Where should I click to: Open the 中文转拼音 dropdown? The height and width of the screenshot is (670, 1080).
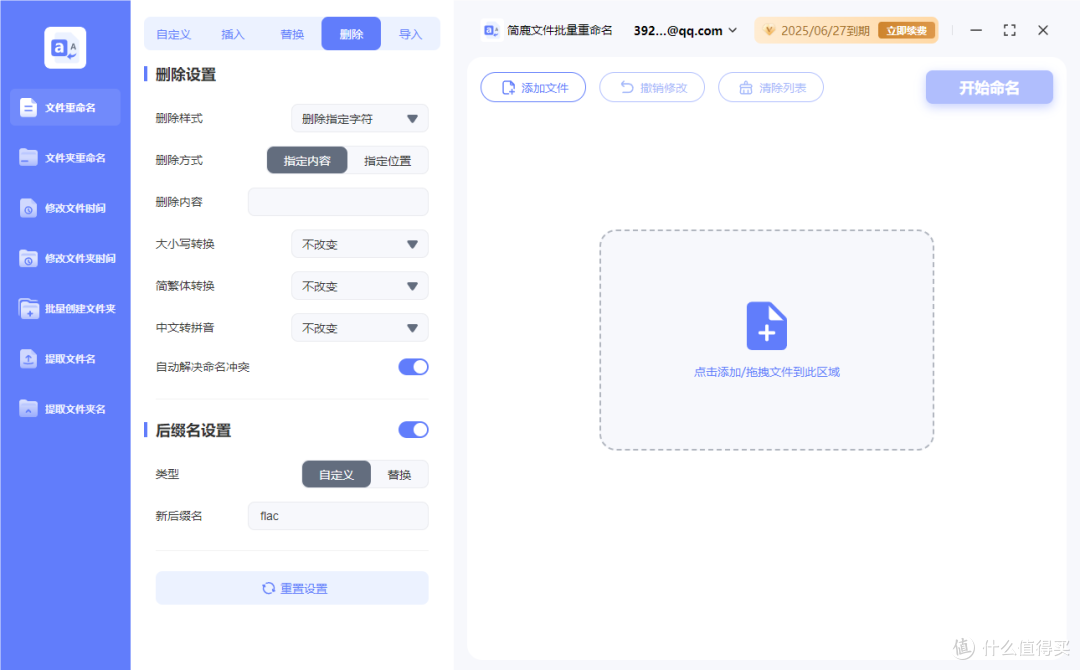pyautogui.click(x=360, y=328)
